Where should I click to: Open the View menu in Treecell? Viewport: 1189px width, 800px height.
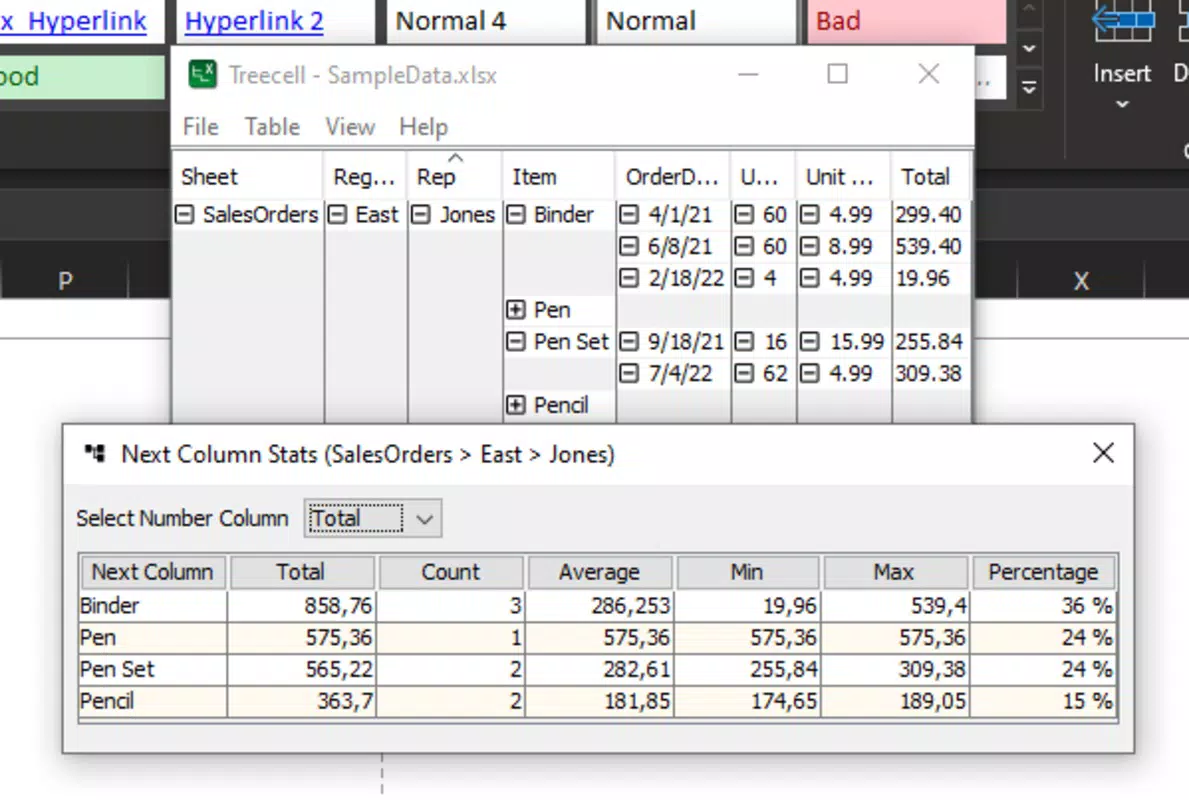[350, 127]
